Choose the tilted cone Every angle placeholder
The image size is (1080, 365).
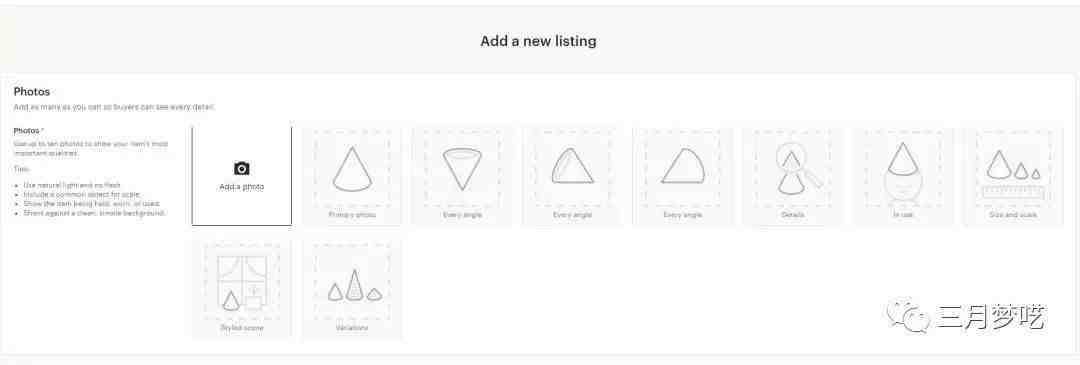pyautogui.click(x=572, y=166)
